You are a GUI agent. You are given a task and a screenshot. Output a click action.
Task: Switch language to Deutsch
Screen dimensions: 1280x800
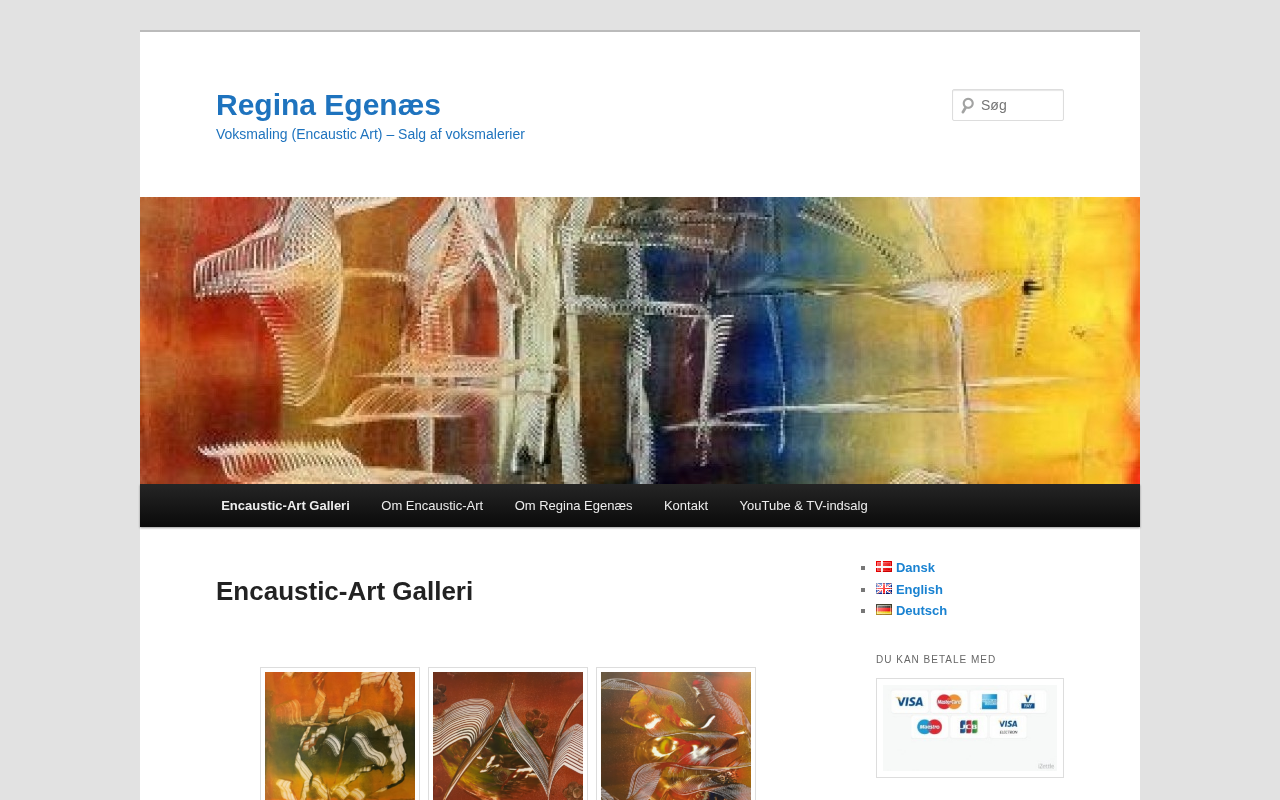(x=921, y=611)
